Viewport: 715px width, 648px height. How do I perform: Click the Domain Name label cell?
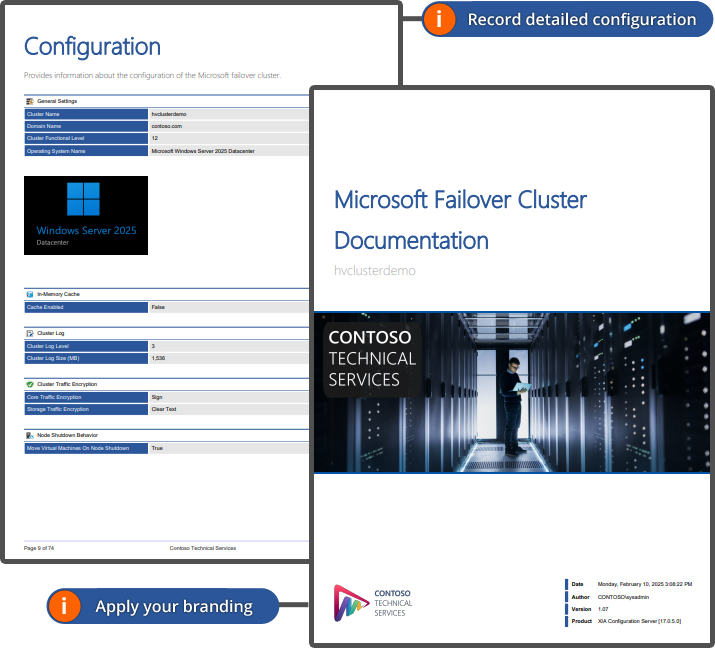pyautogui.click(x=86, y=126)
